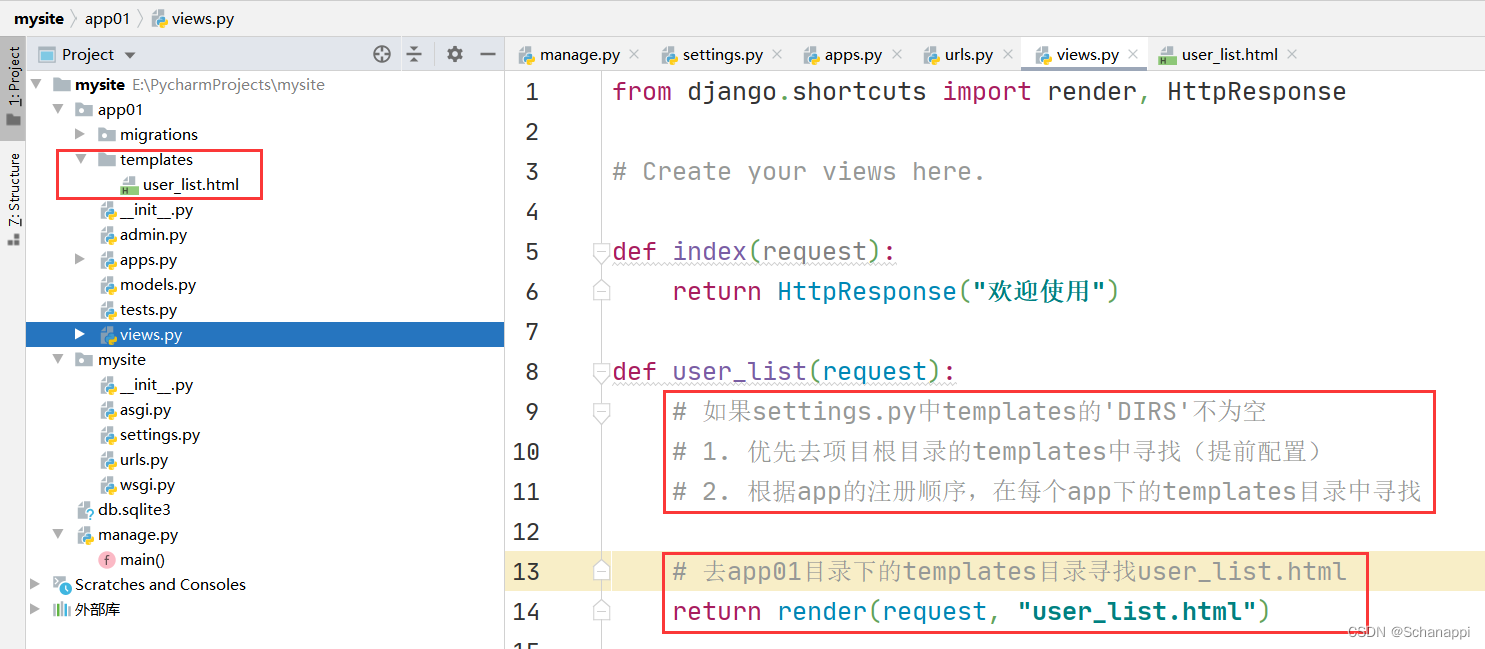Viewport: 1485px width, 649px height.
Task: Close the urls.py tab
Action: (x=1008, y=55)
